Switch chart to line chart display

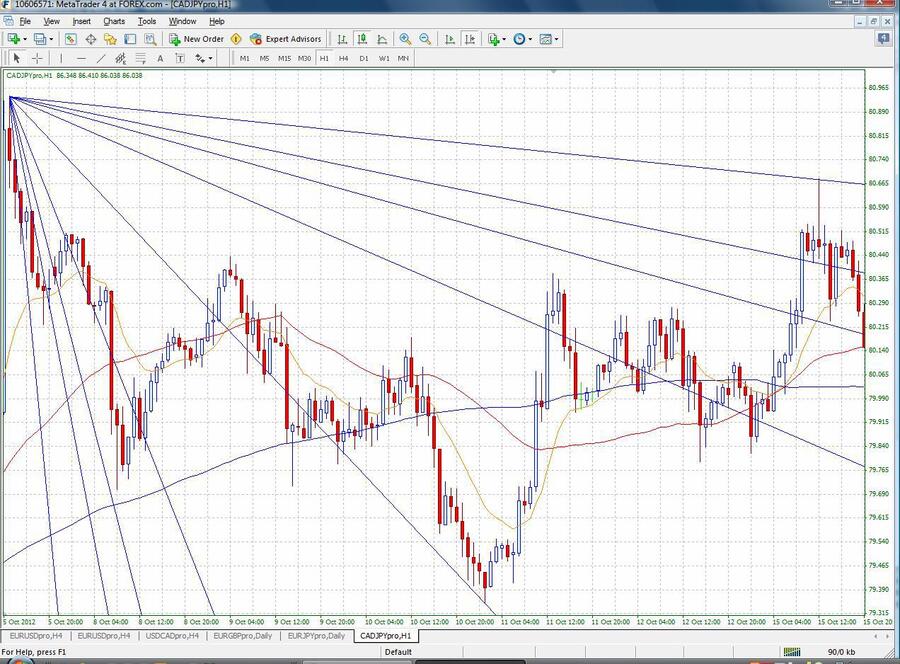point(382,39)
